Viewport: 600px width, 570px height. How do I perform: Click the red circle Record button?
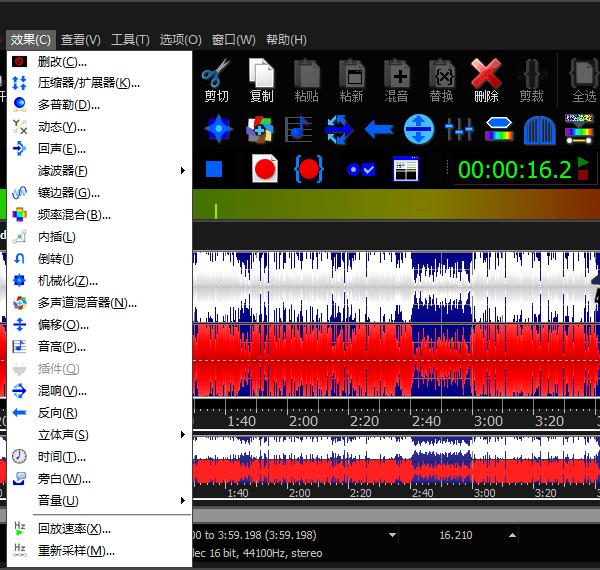(264, 169)
